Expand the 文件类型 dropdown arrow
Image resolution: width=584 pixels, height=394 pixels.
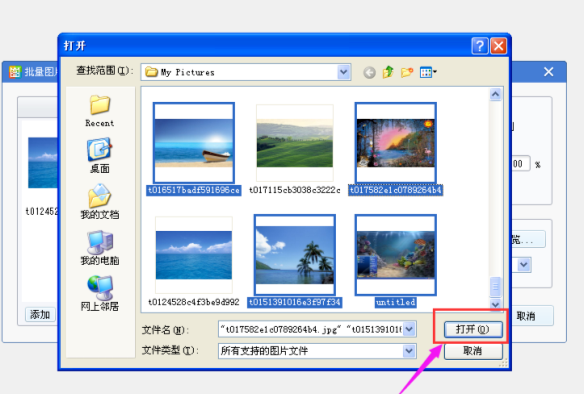point(409,350)
